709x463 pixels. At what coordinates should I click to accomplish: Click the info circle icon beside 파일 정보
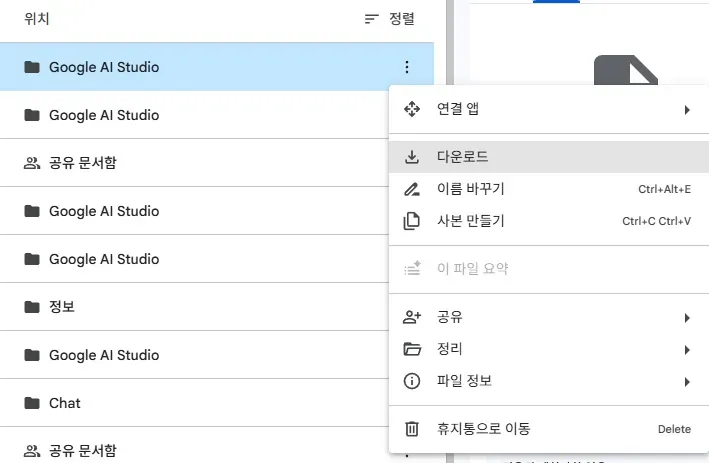(411, 381)
